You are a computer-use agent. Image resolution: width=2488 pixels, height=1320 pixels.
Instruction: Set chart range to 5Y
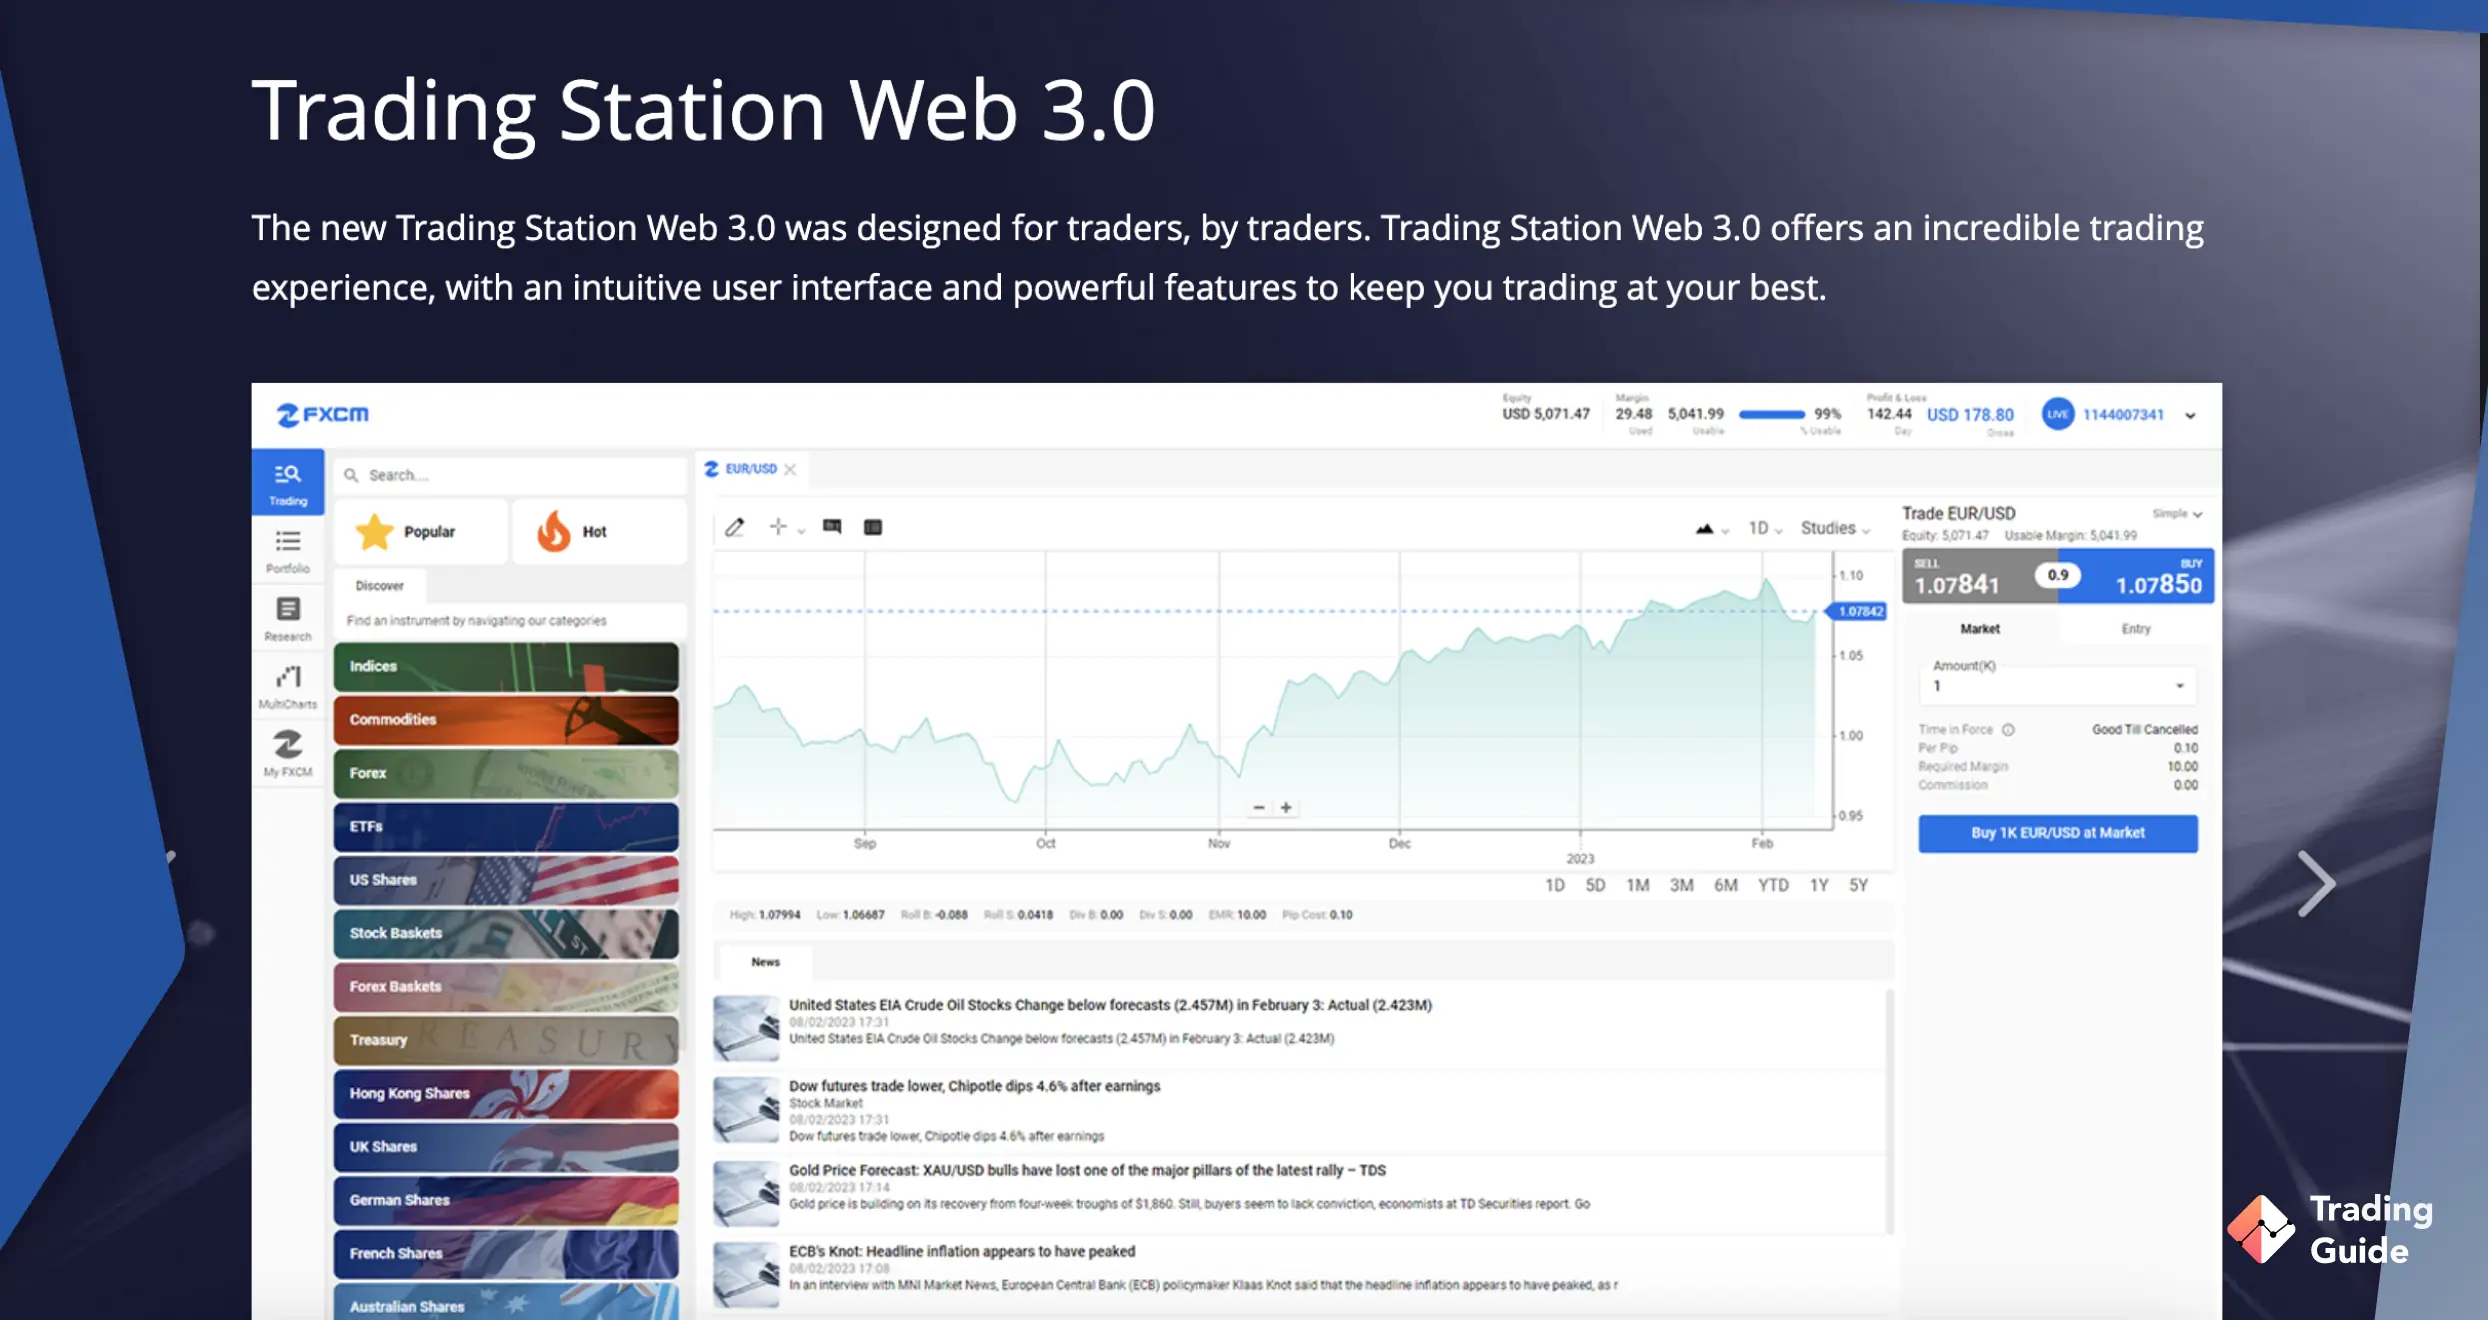click(x=1859, y=885)
